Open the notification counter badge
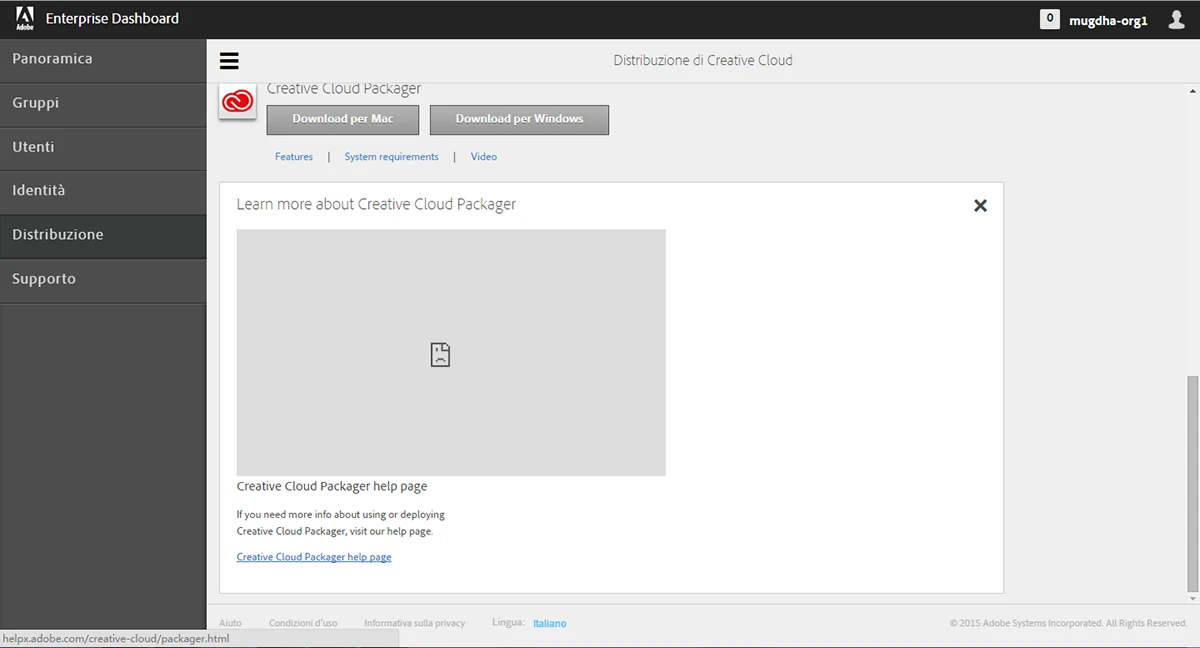The image size is (1200, 648). [x=1049, y=19]
